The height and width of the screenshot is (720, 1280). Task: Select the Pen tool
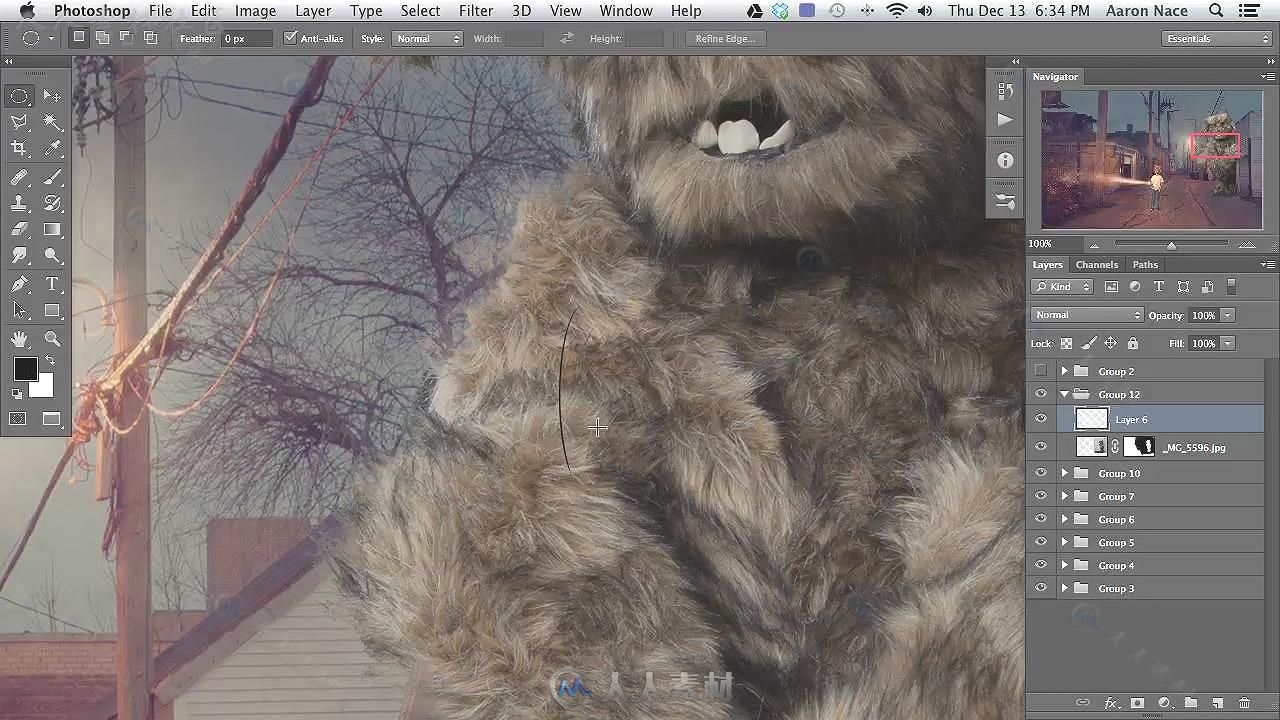[x=19, y=285]
